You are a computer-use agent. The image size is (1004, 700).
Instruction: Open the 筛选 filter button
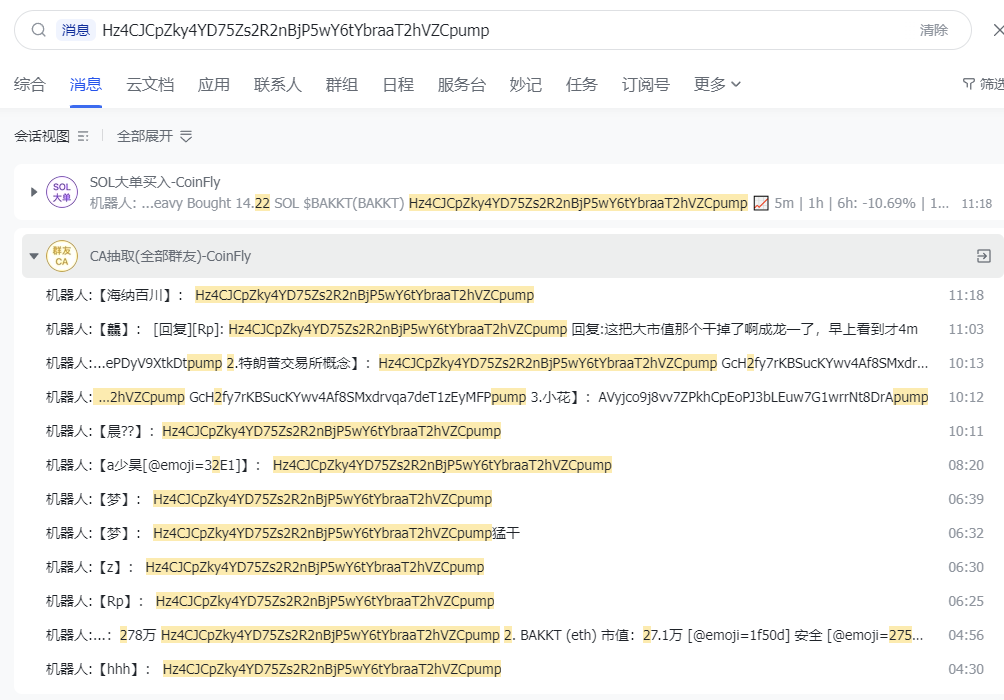click(983, 84)
